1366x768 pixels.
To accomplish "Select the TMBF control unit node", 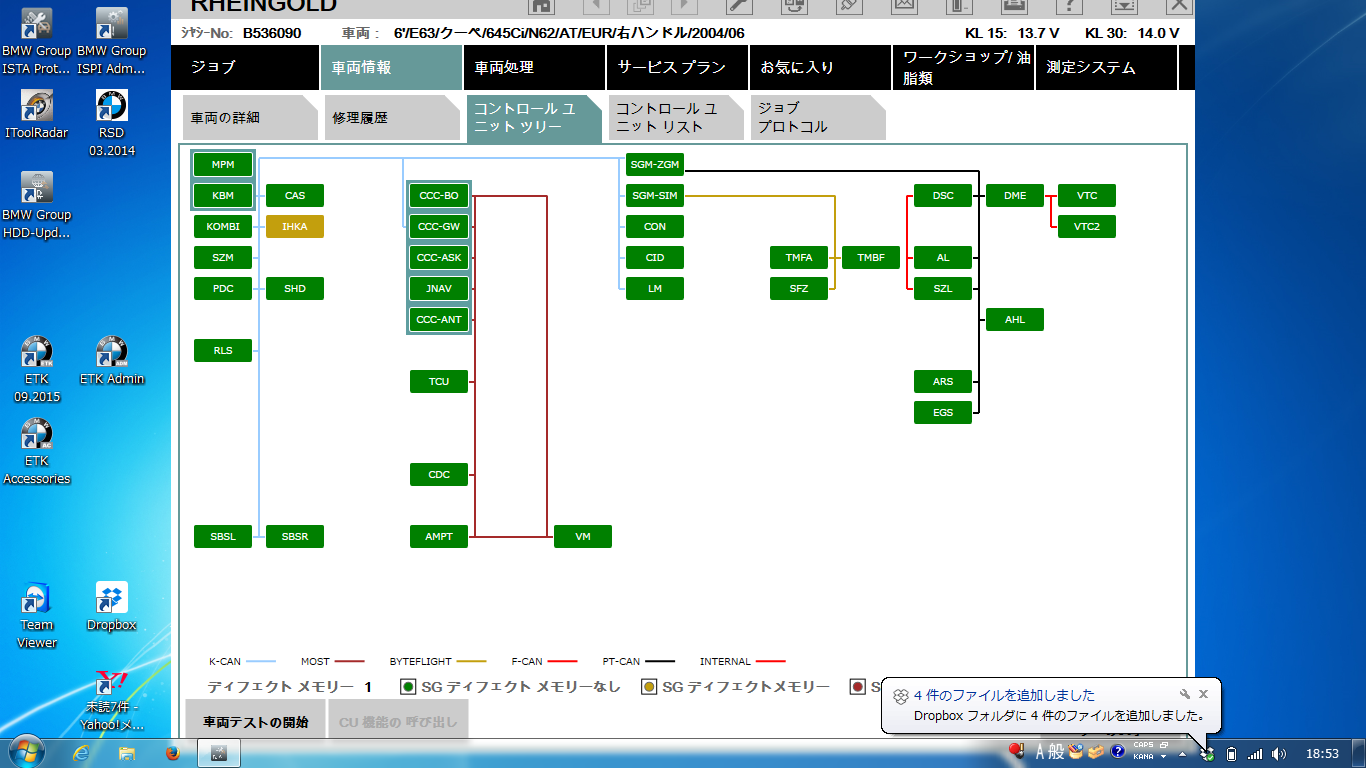I will tap(871, 258).
